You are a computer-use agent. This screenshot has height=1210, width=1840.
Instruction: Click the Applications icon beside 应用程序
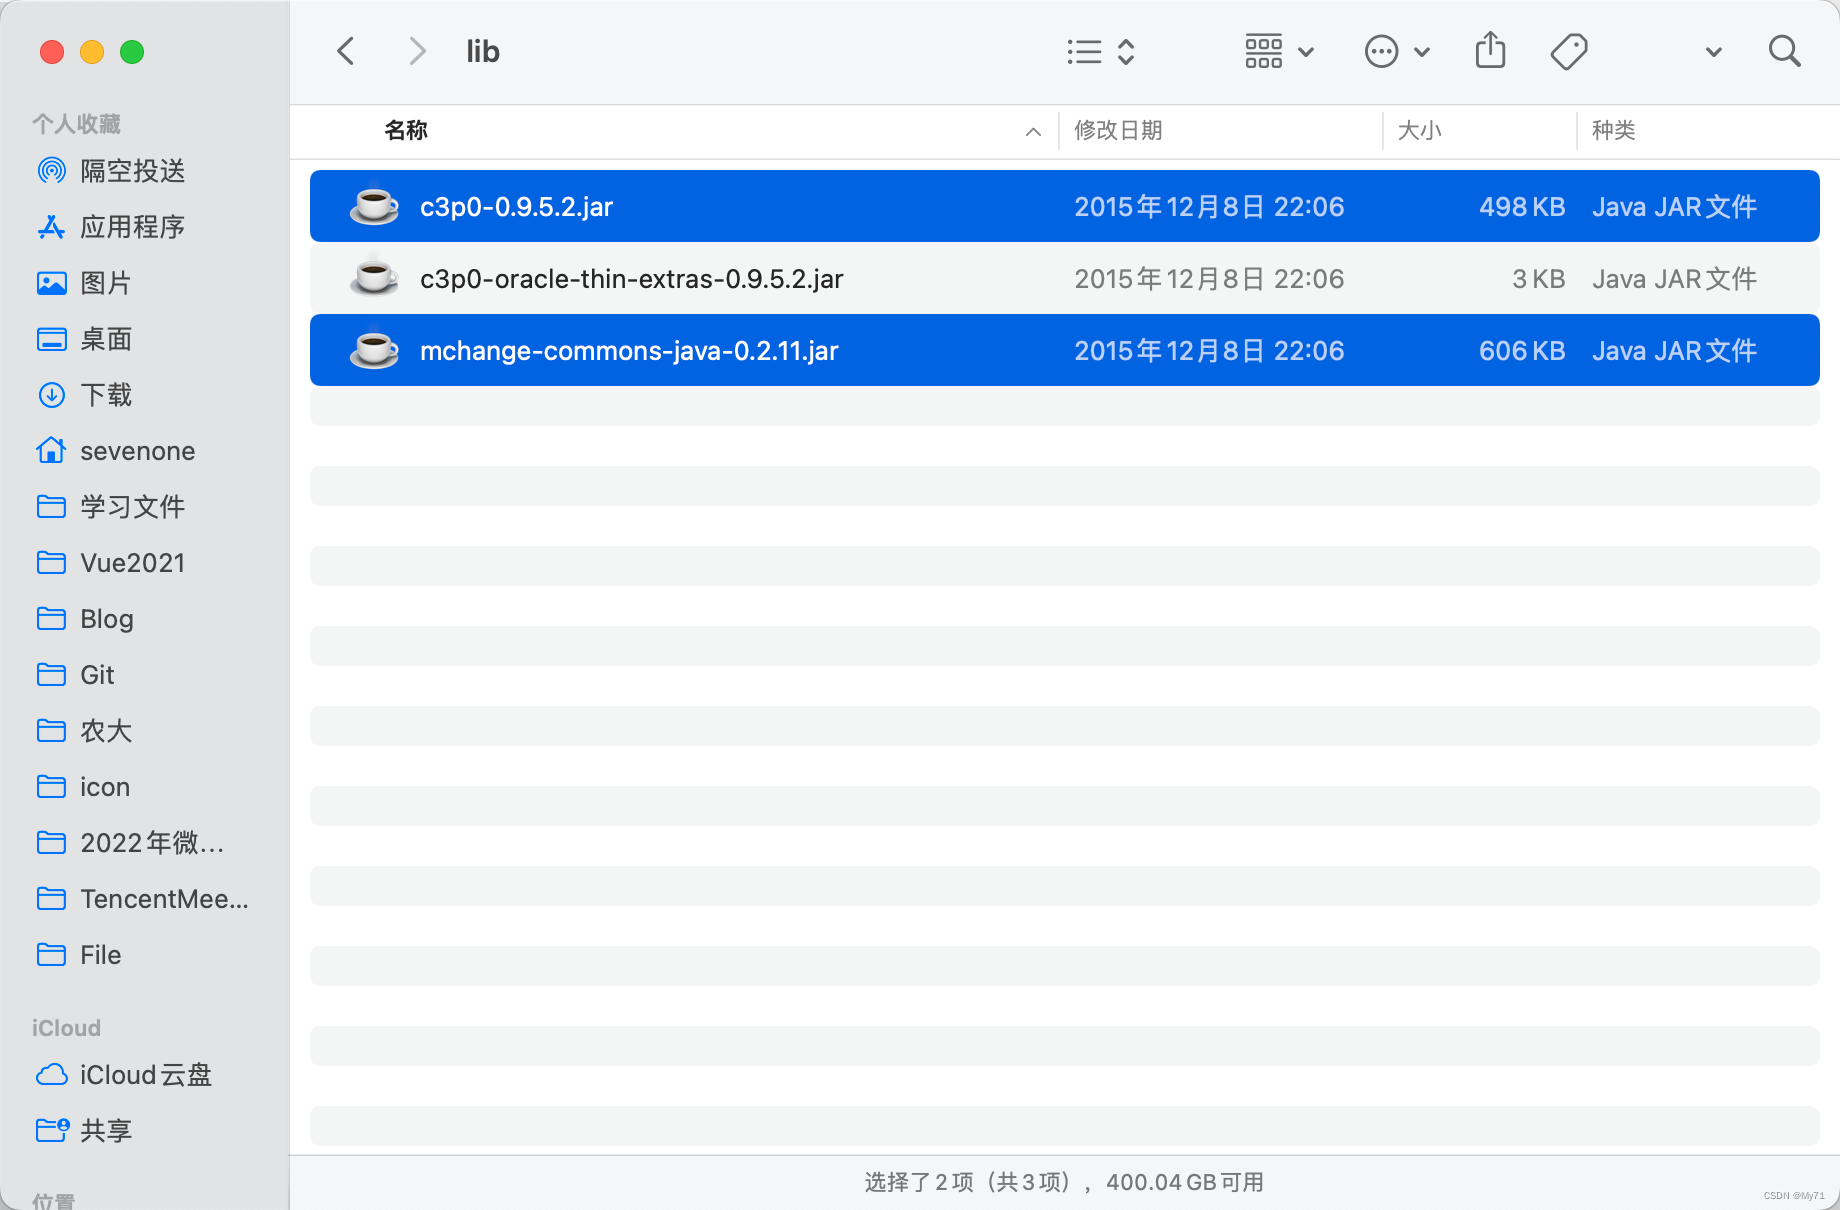coord(52,227)
